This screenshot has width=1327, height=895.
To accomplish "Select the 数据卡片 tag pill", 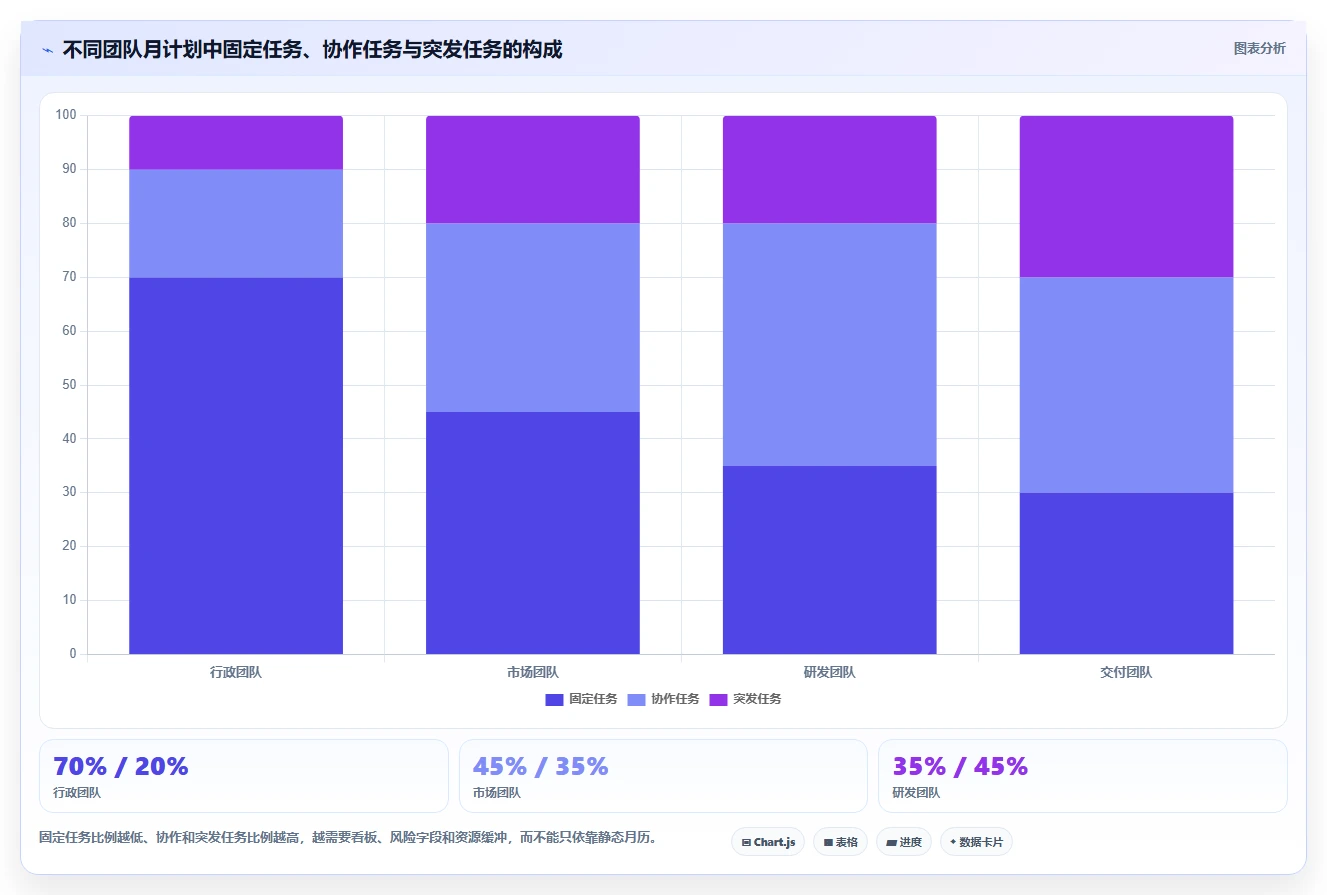I will (976, 842).
